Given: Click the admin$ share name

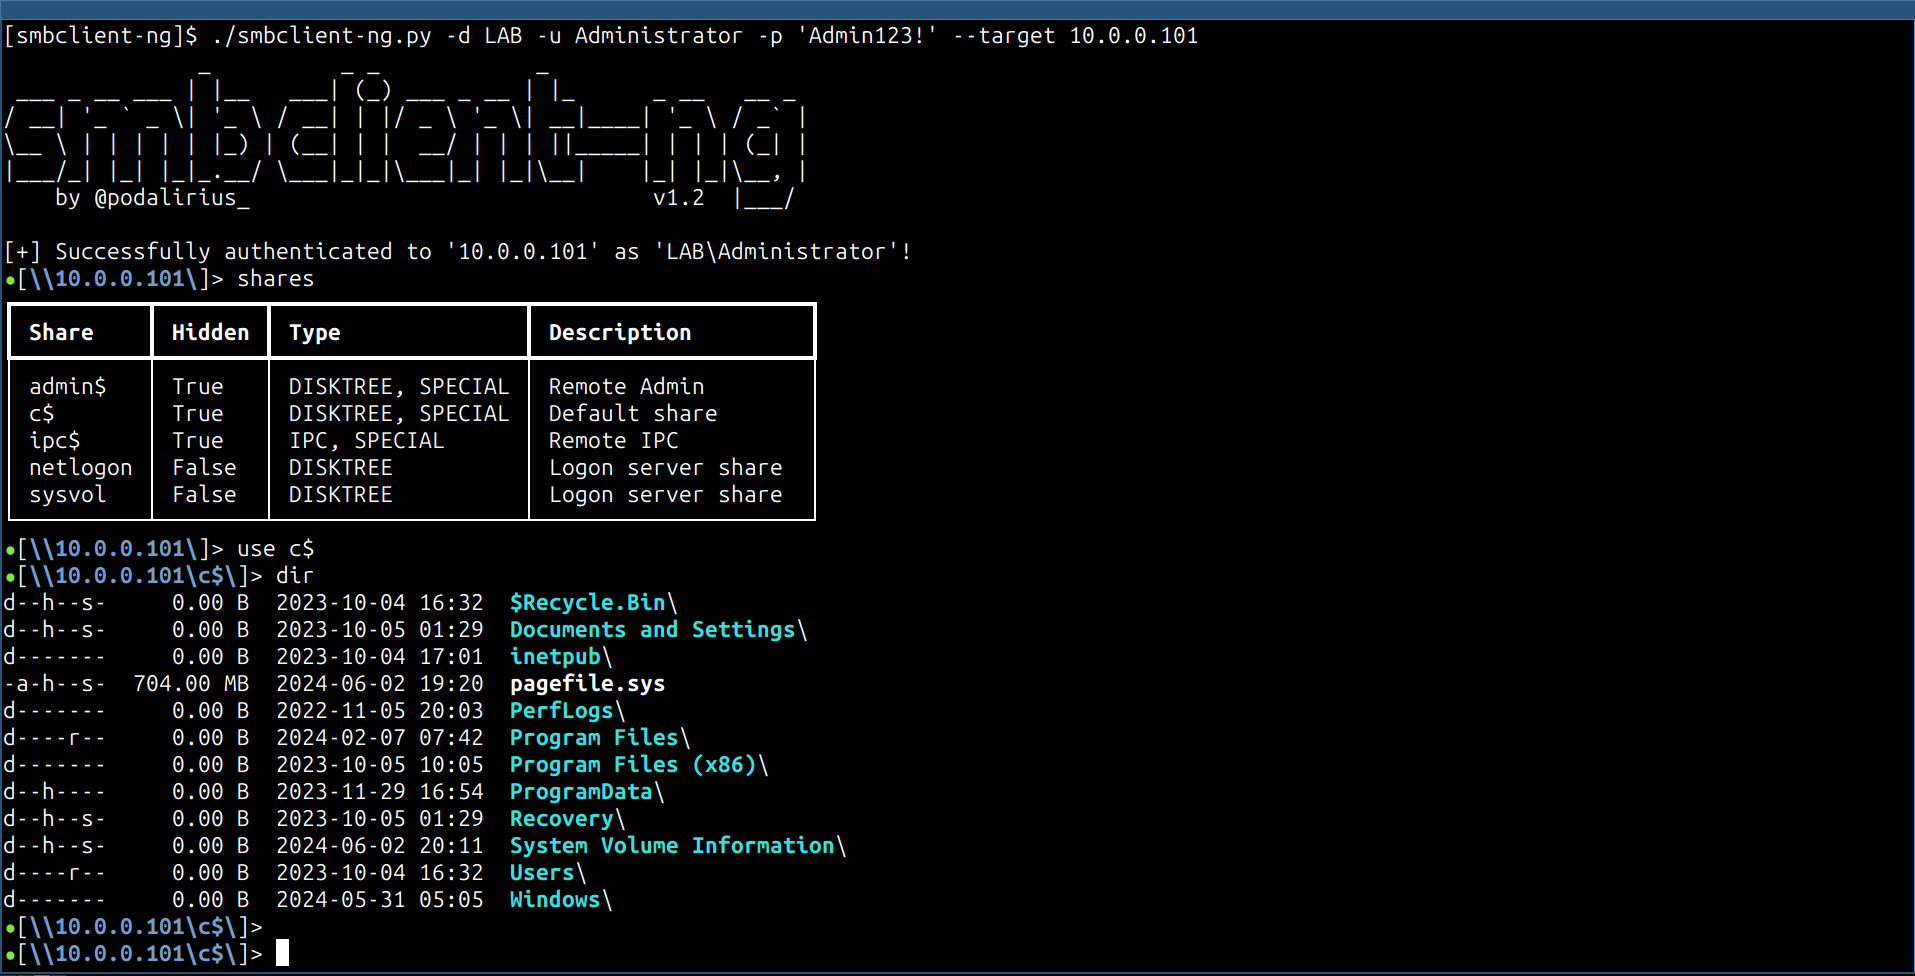Looking at the screenshot, I should tap(67, 387).
